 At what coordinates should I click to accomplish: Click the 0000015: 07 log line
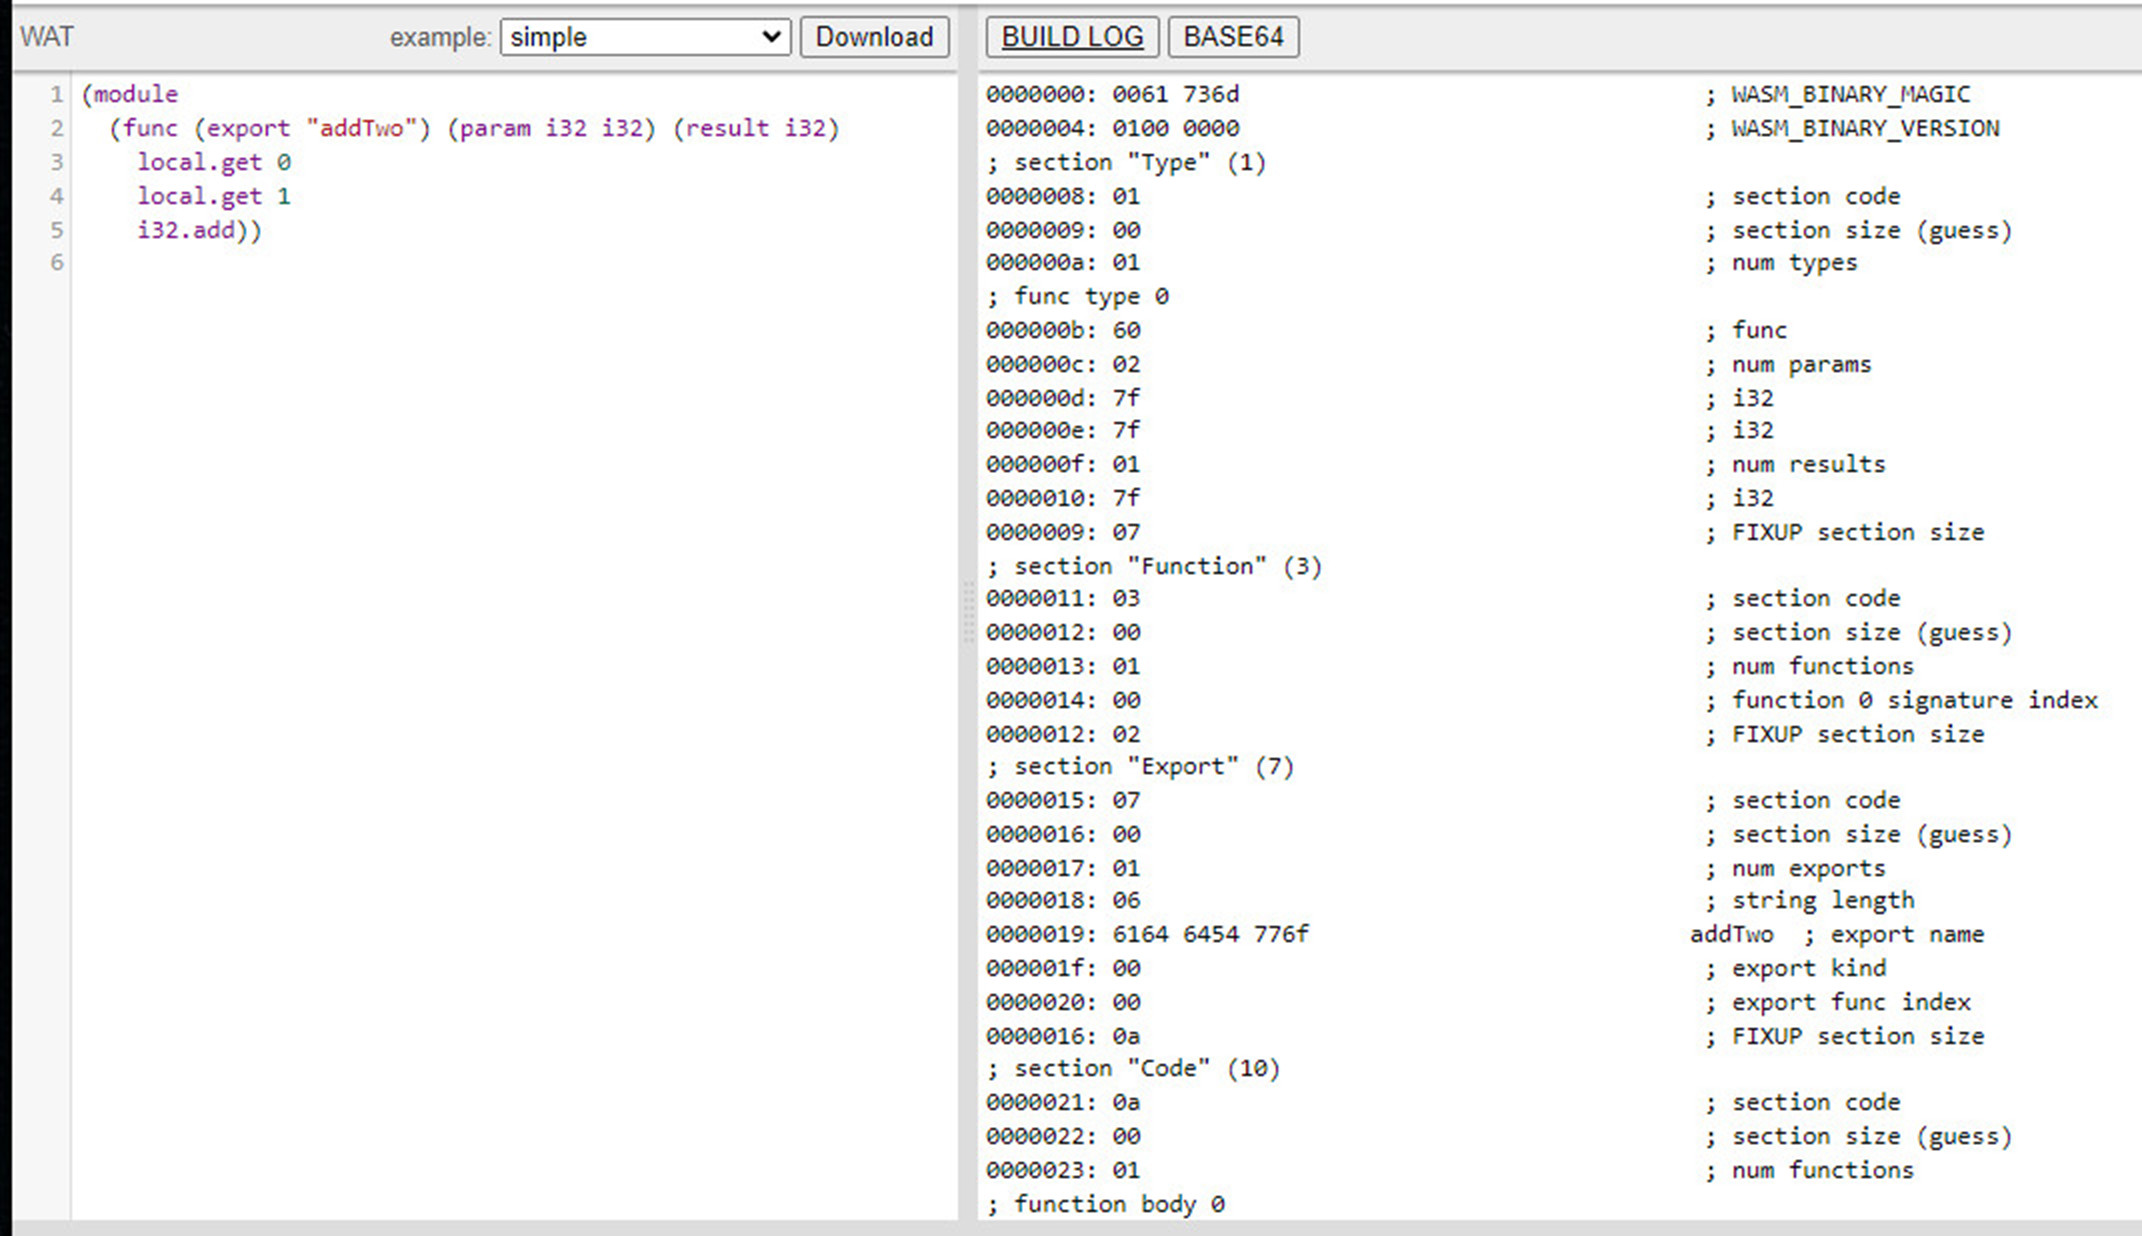[x=1064, y=801]
